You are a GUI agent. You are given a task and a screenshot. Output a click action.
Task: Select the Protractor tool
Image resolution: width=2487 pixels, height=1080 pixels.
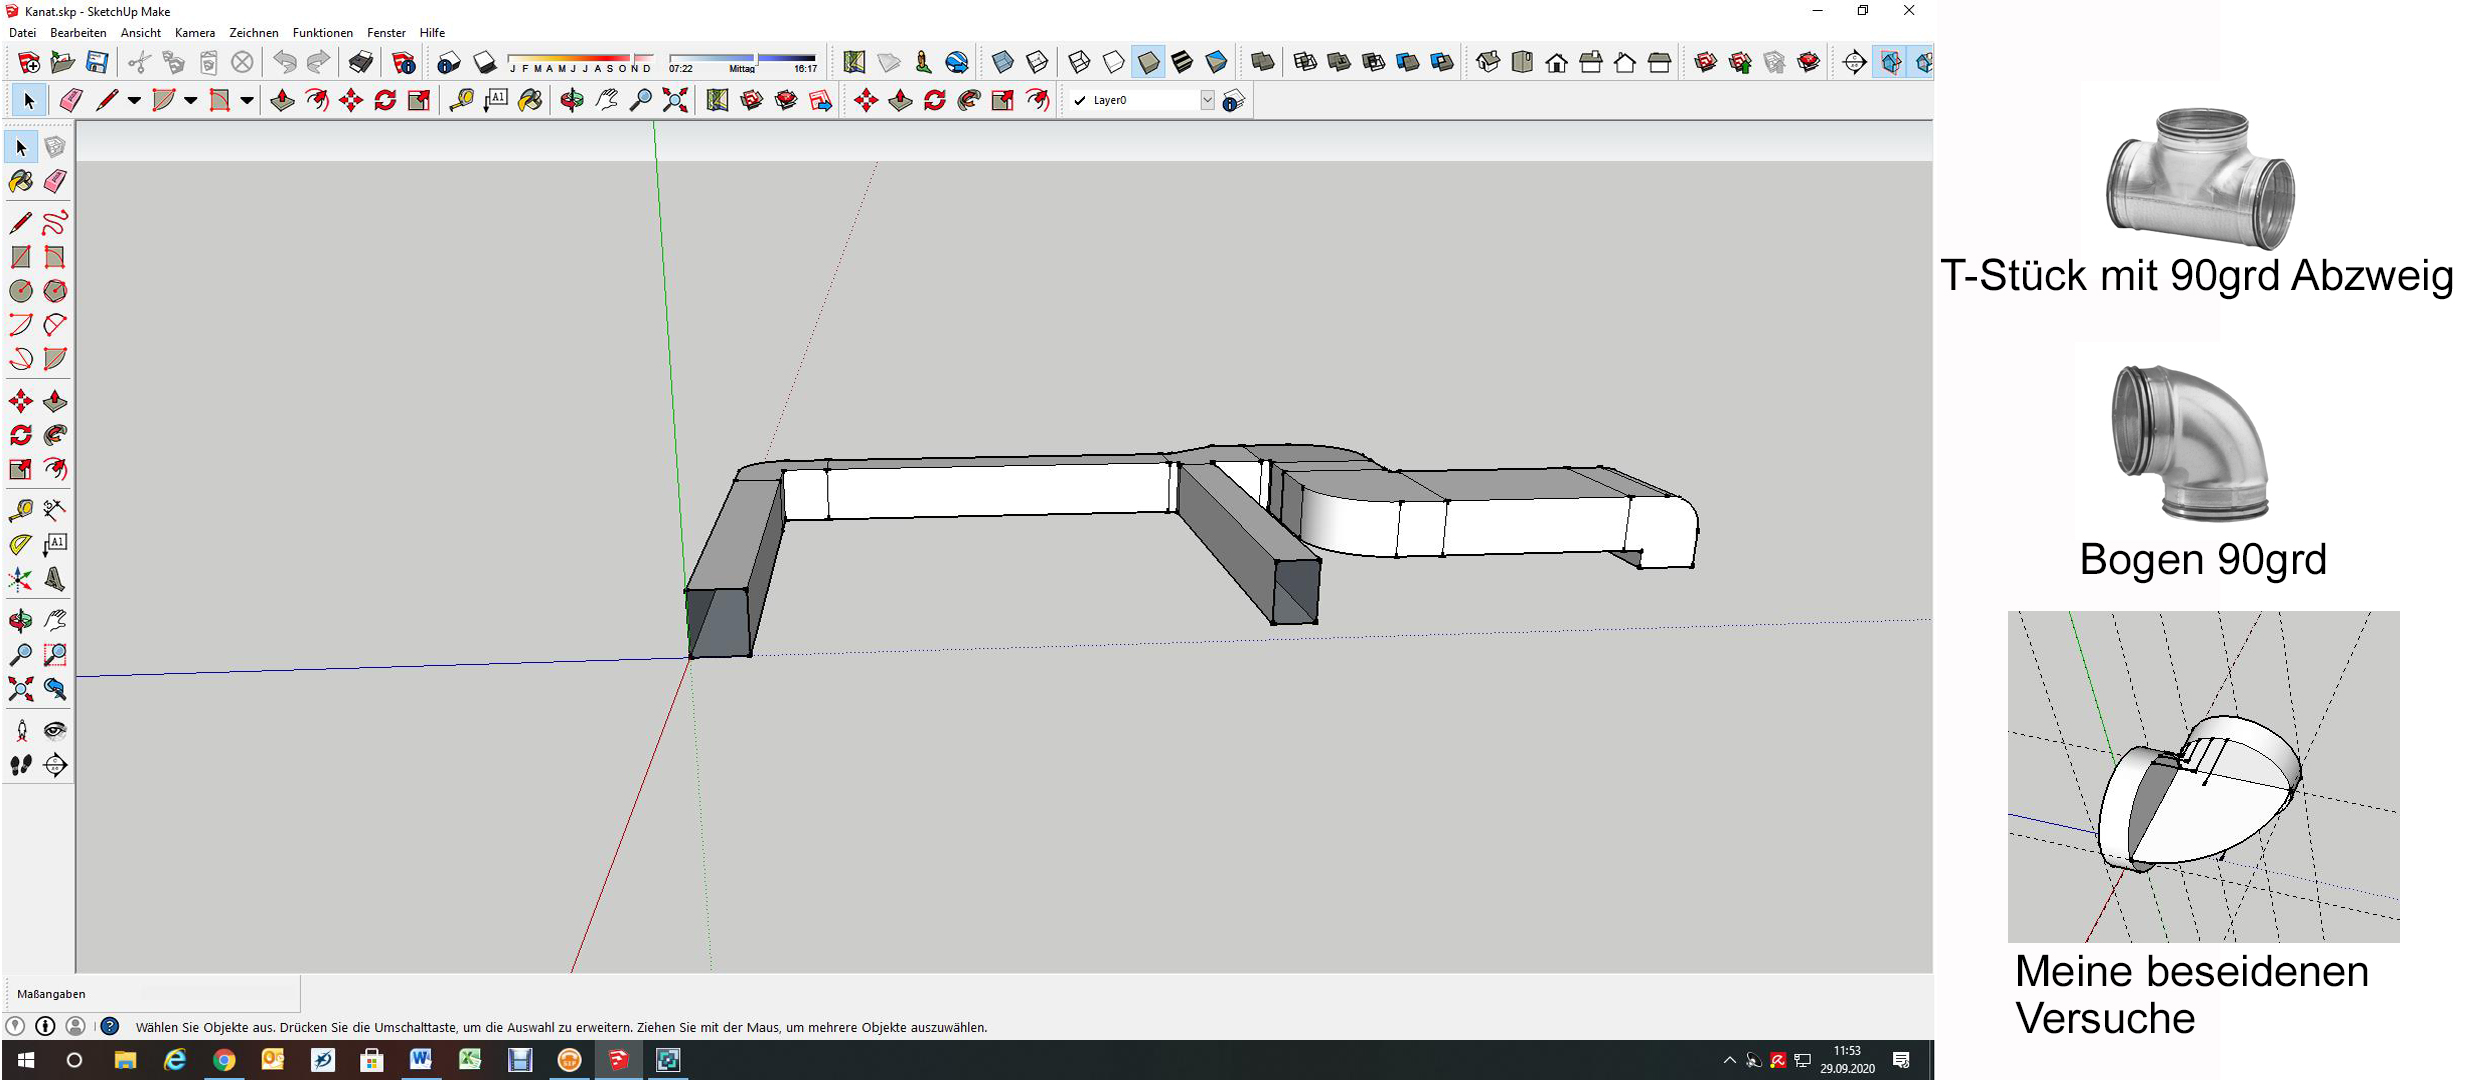pyautogui.click(x=20, y=544)
